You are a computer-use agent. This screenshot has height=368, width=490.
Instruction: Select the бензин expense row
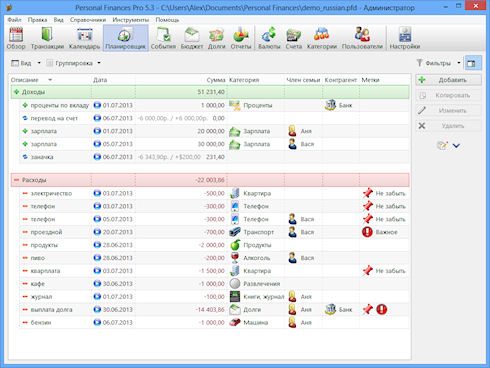(x=214, y=322)
